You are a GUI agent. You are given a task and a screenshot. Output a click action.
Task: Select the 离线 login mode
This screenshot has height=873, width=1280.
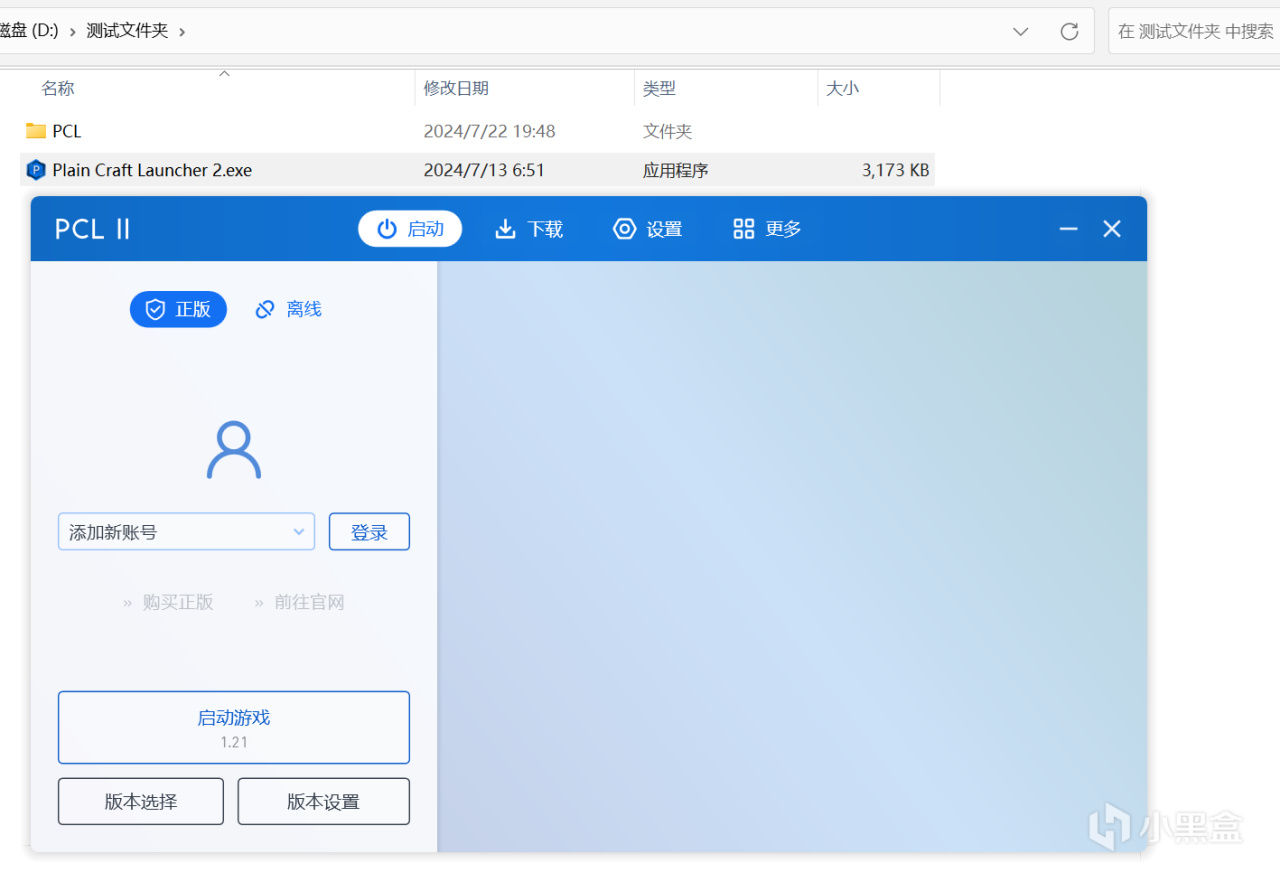pyautogui.click(x=288, y=310)
